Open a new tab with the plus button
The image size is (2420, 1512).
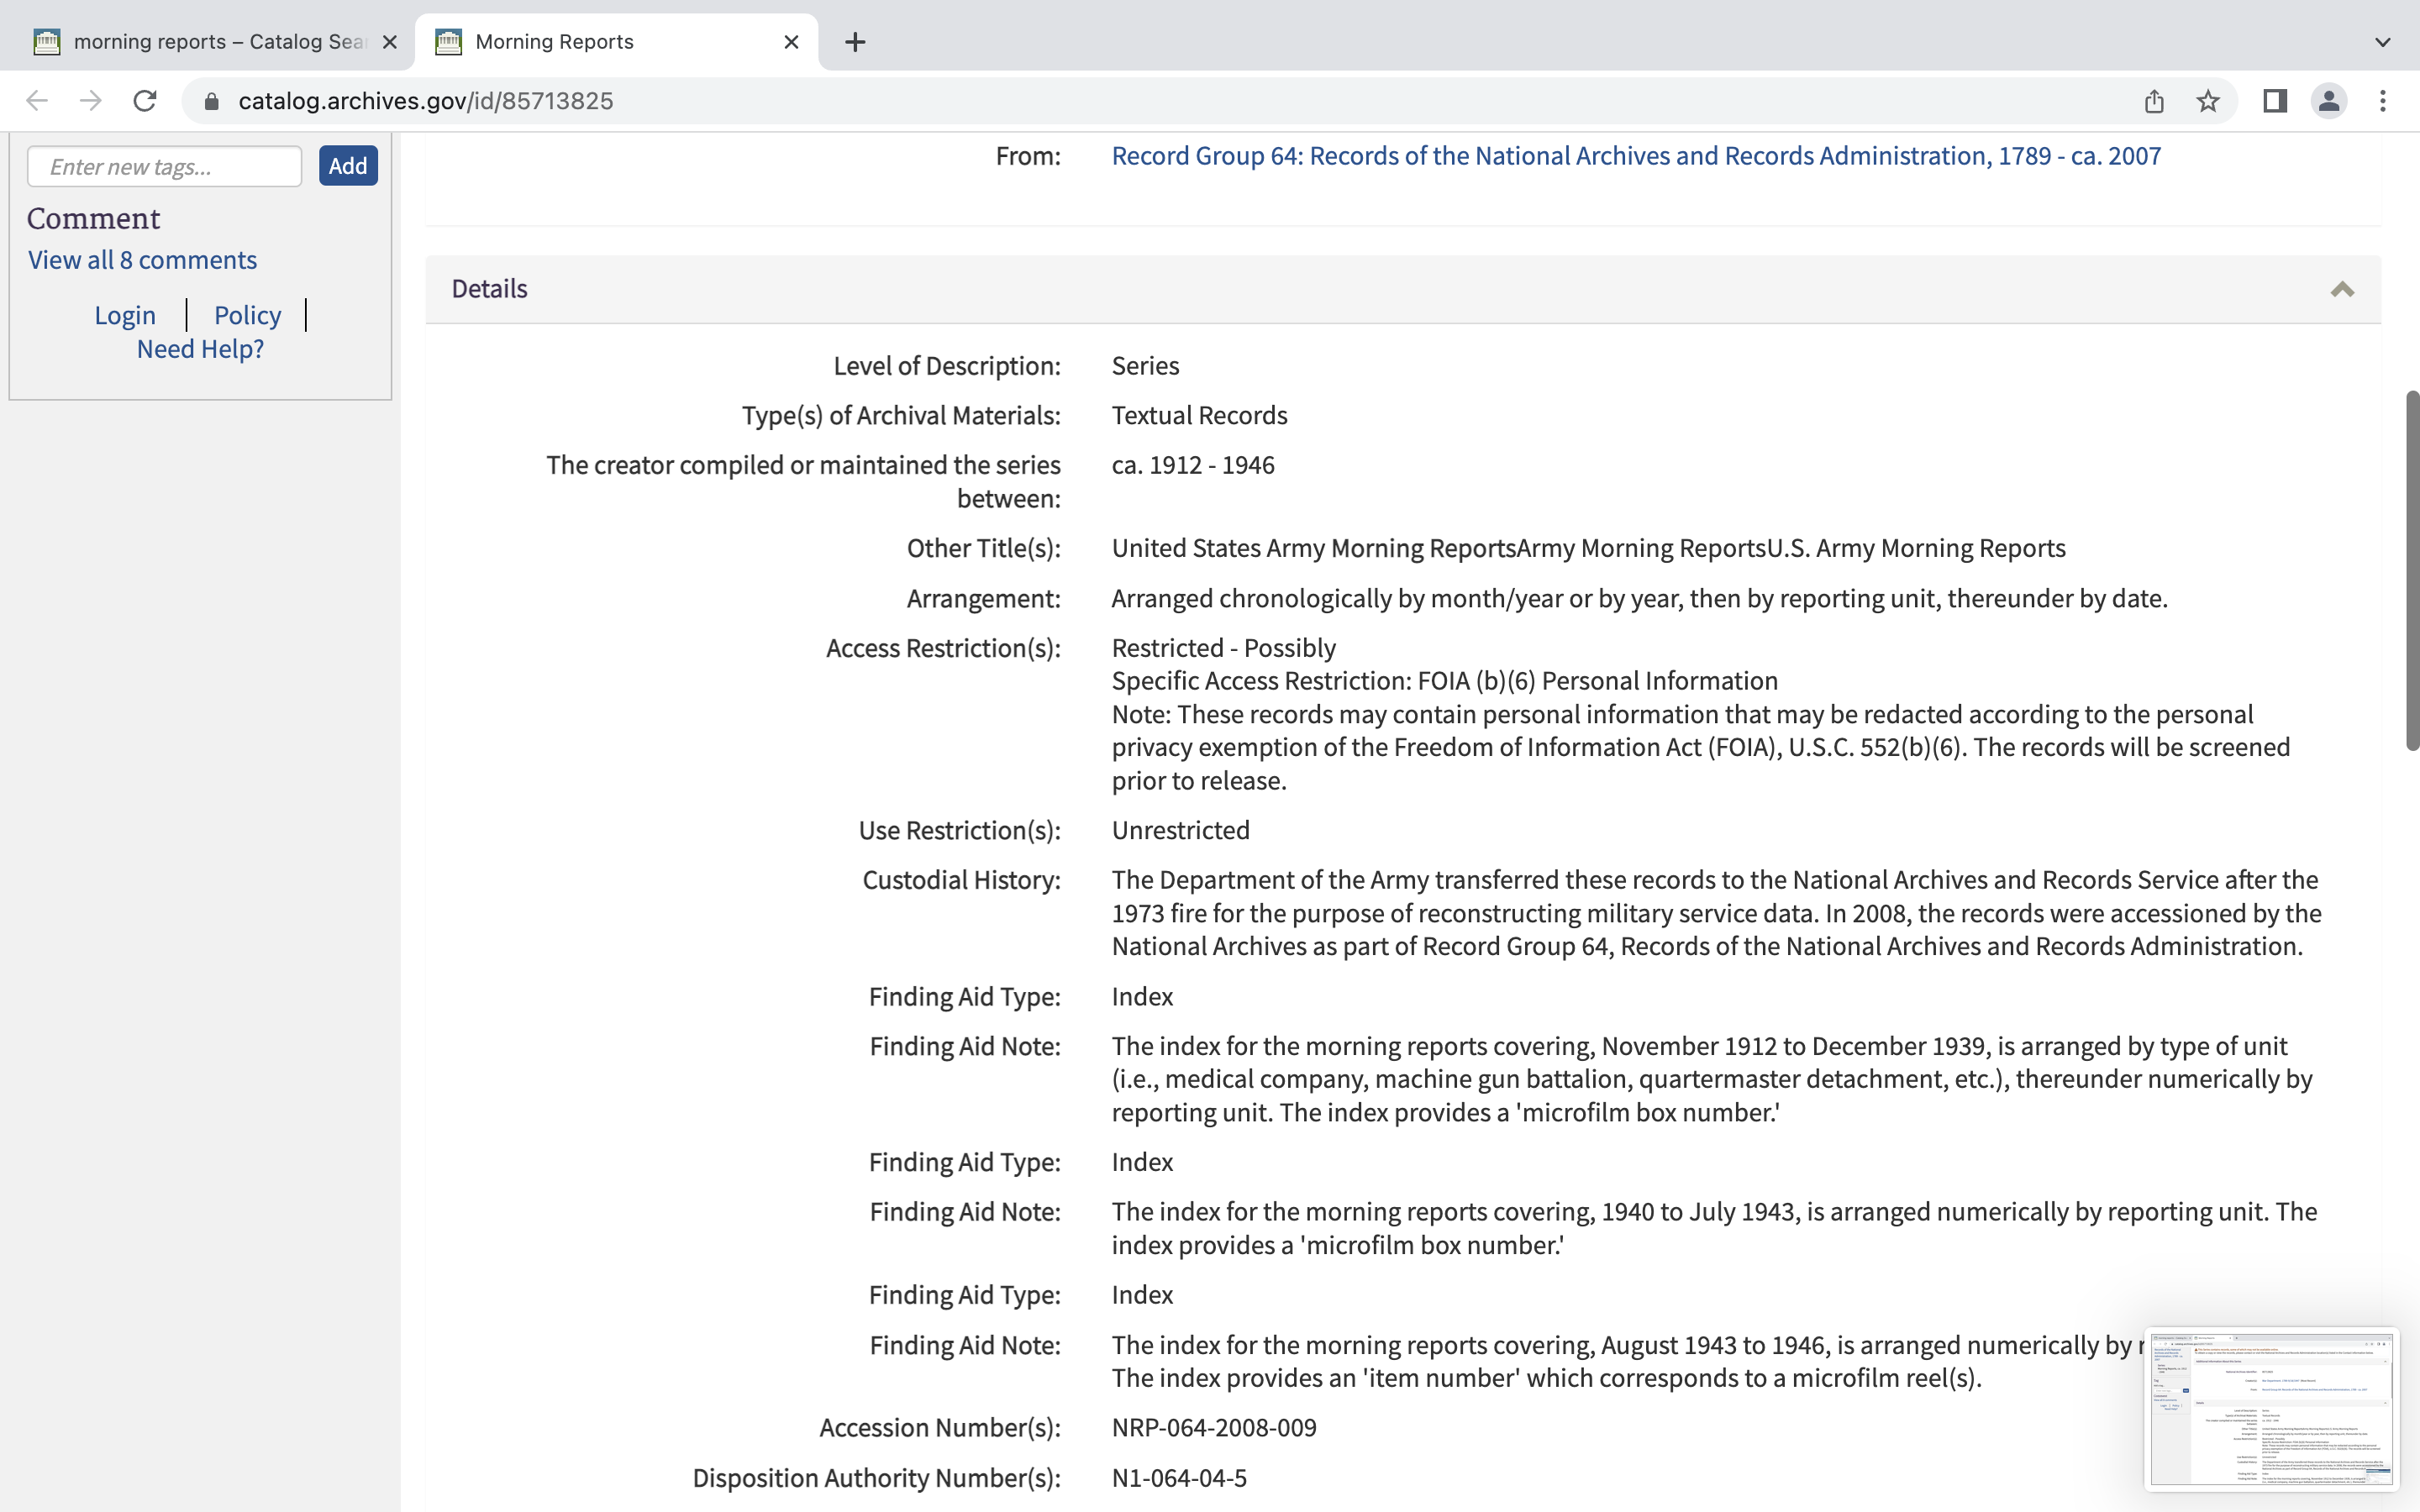(854, 42)
